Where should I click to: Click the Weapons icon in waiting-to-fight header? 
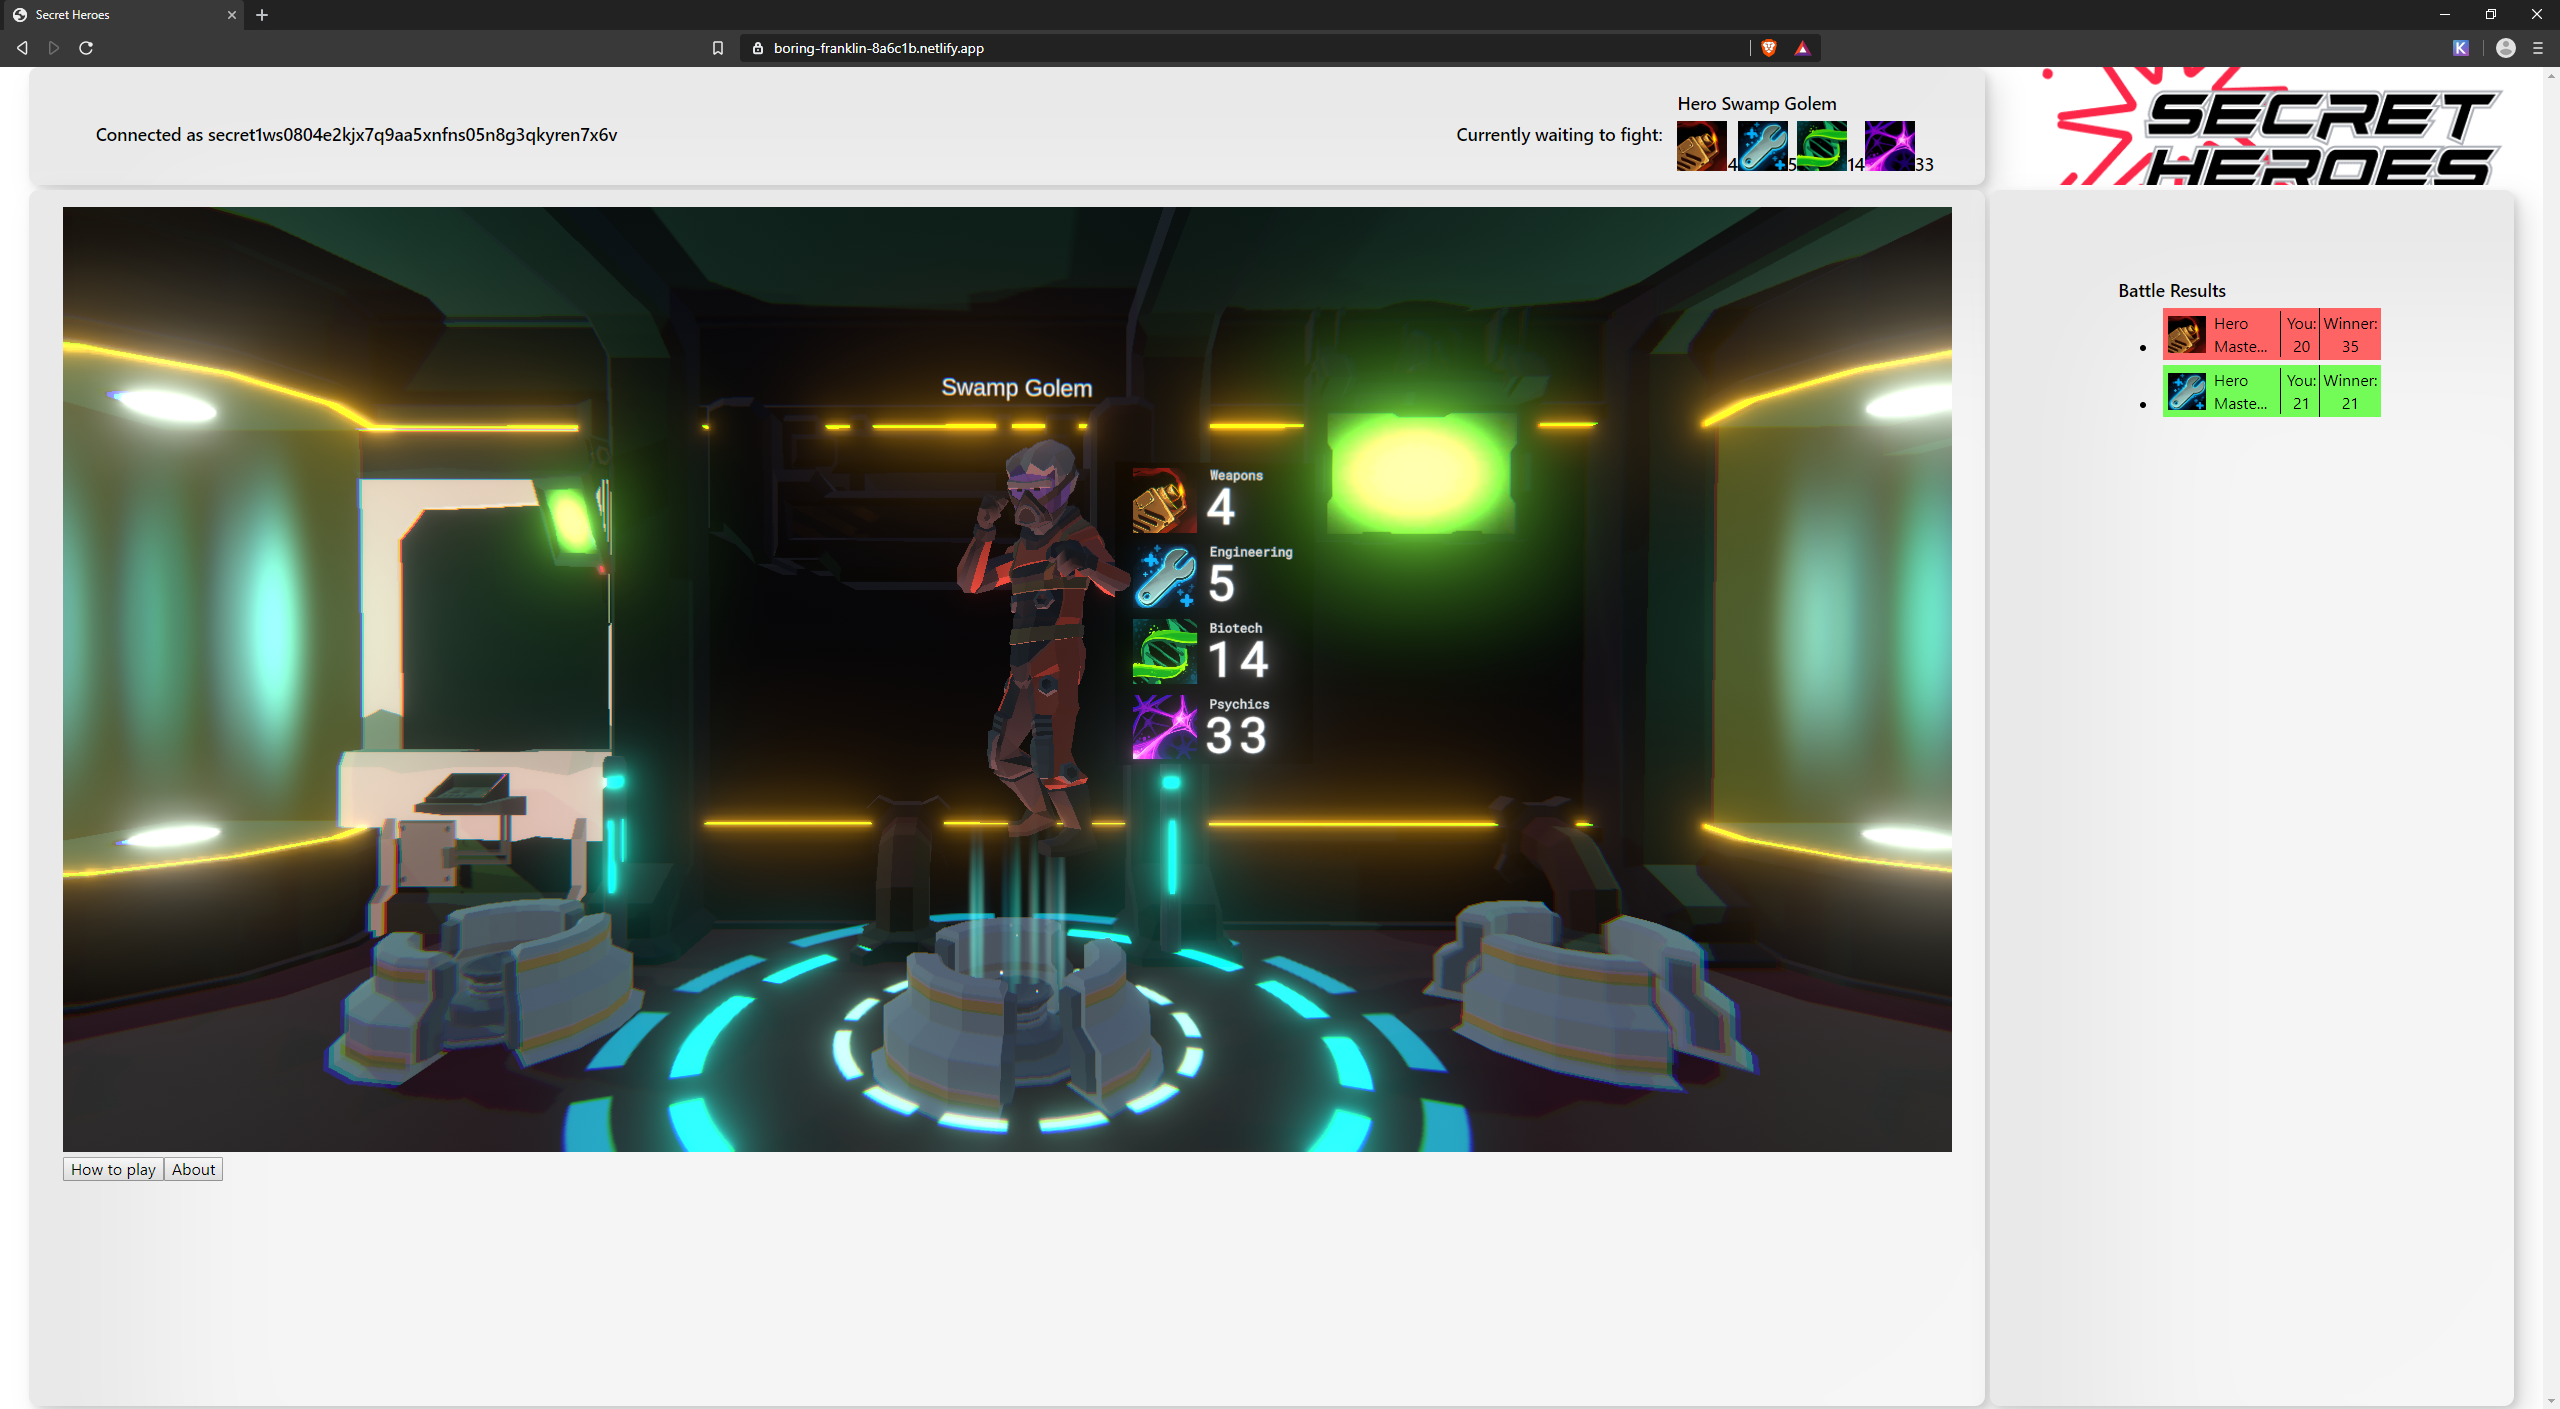(x=1701, y=146)
